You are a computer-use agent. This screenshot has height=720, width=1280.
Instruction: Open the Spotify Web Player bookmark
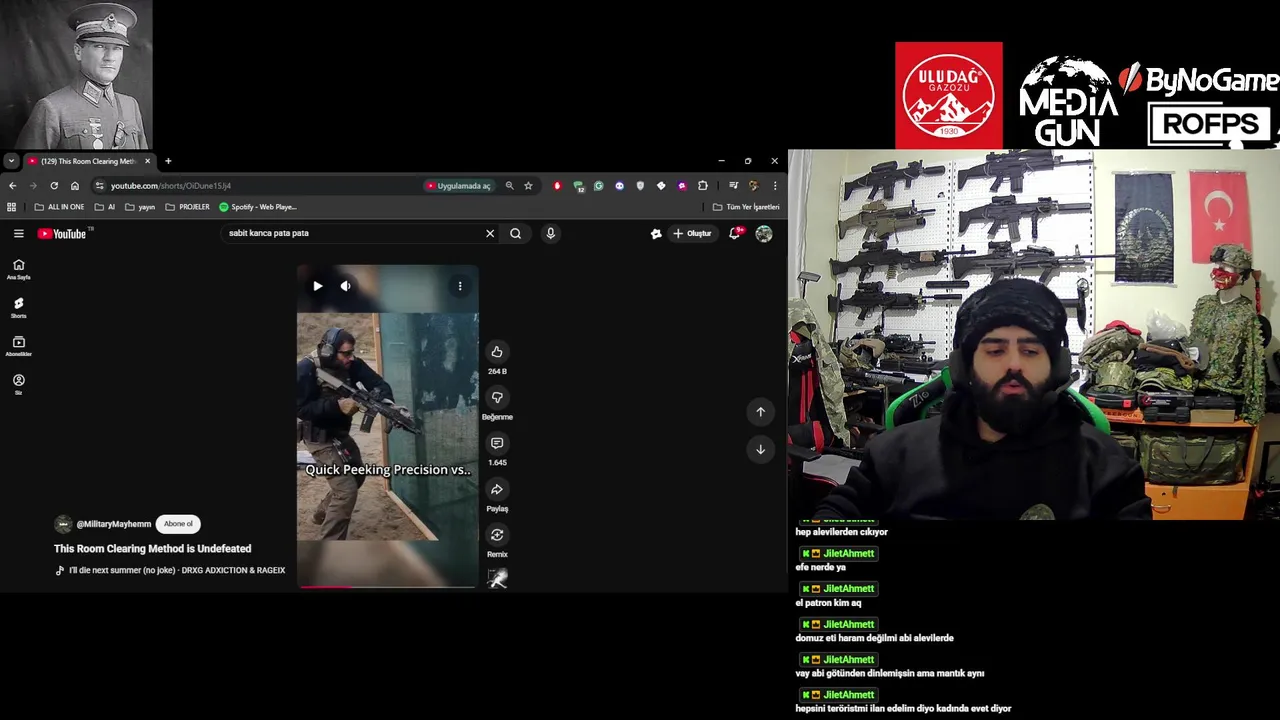pyautogui.click(x=258, y=207)
